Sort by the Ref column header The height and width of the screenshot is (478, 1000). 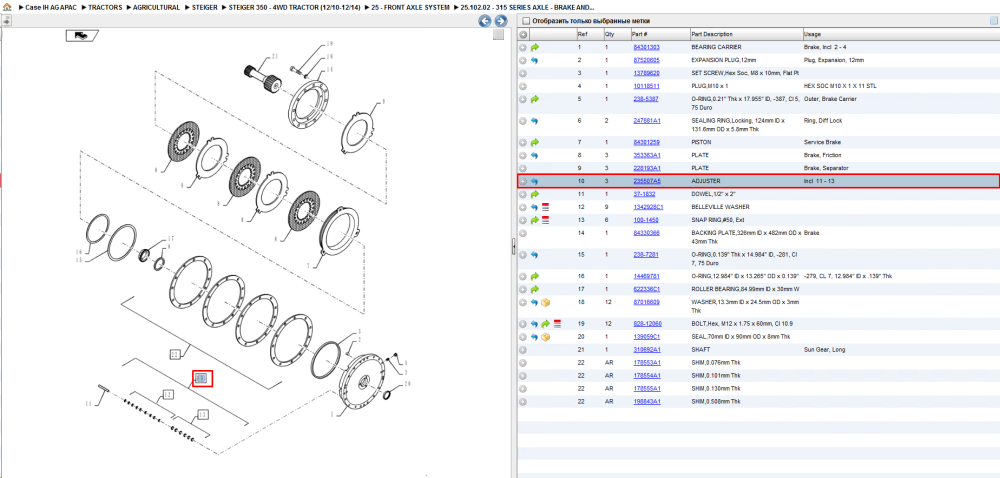pyautogui.click(x=582, y=34)
